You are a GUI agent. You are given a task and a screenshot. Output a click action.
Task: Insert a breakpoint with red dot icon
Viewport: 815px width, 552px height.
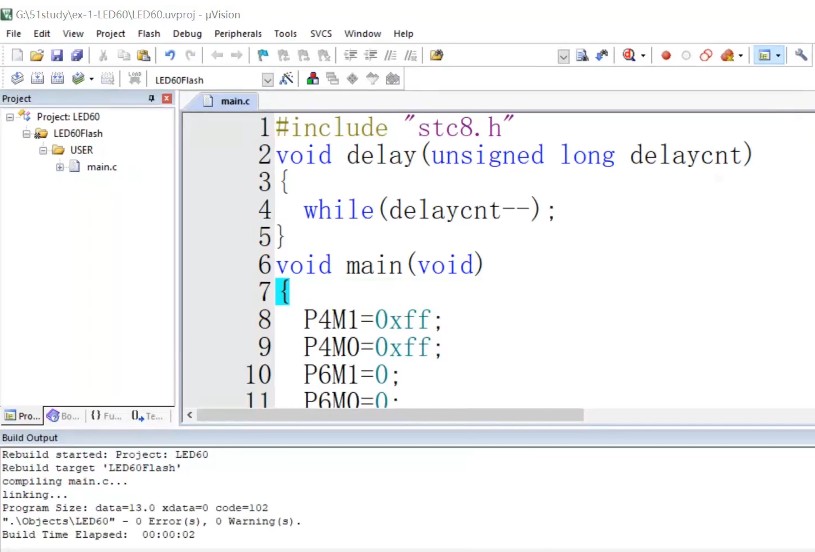point(666,56)
